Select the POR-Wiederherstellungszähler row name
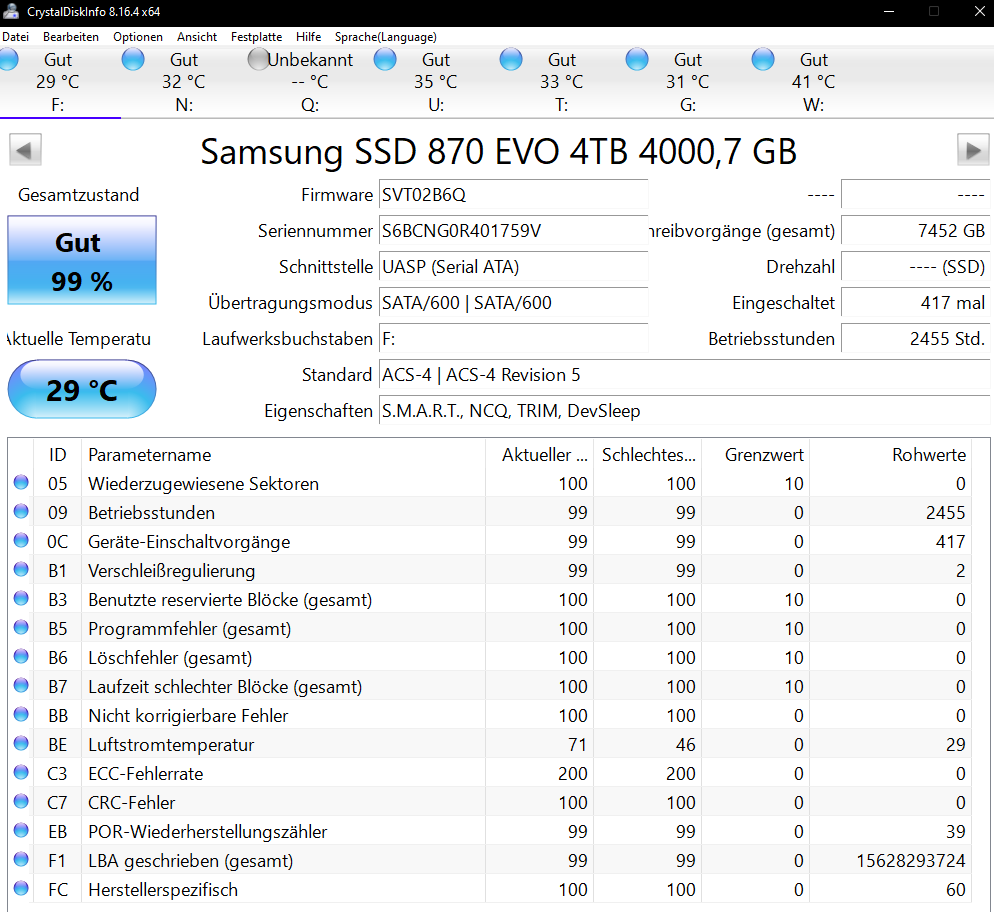This screenshot has width=994, height=912. pyautogui.click(x=208, y=832)
